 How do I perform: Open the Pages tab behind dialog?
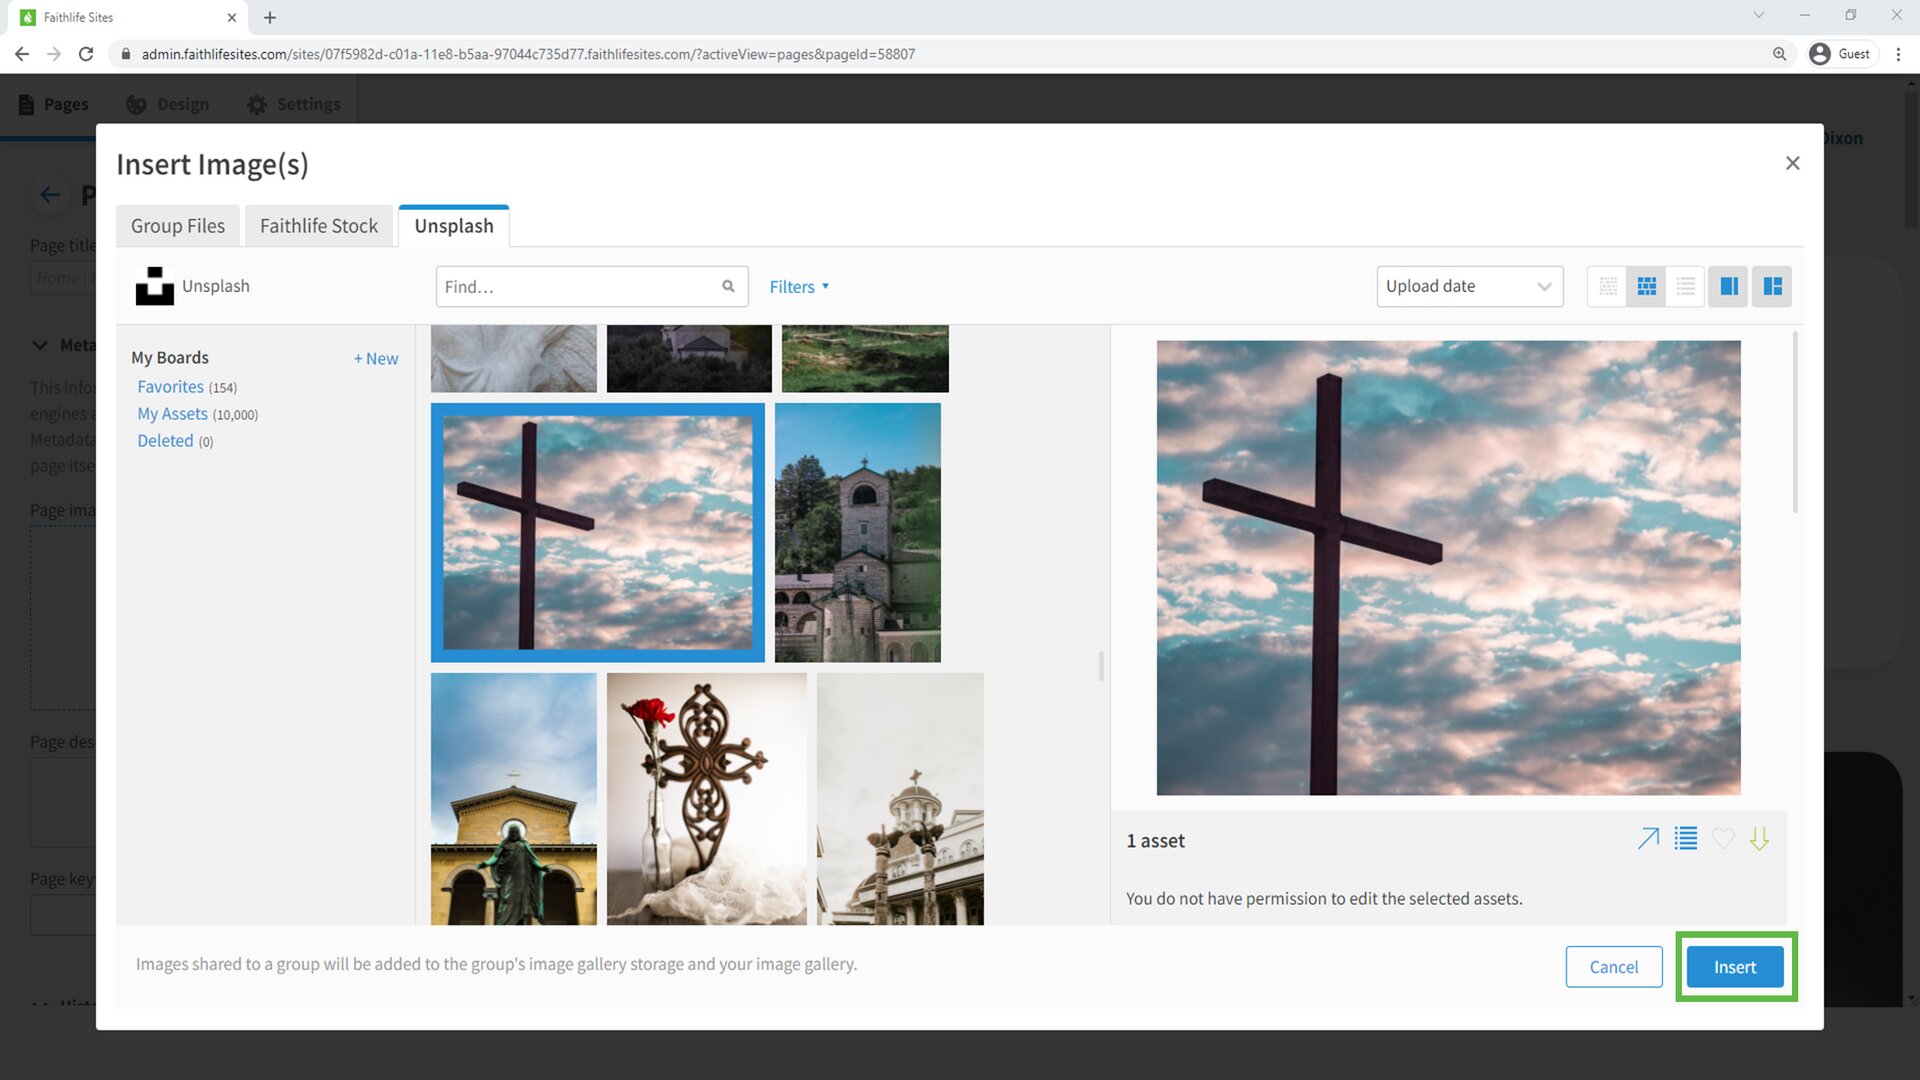pos(54,104)
